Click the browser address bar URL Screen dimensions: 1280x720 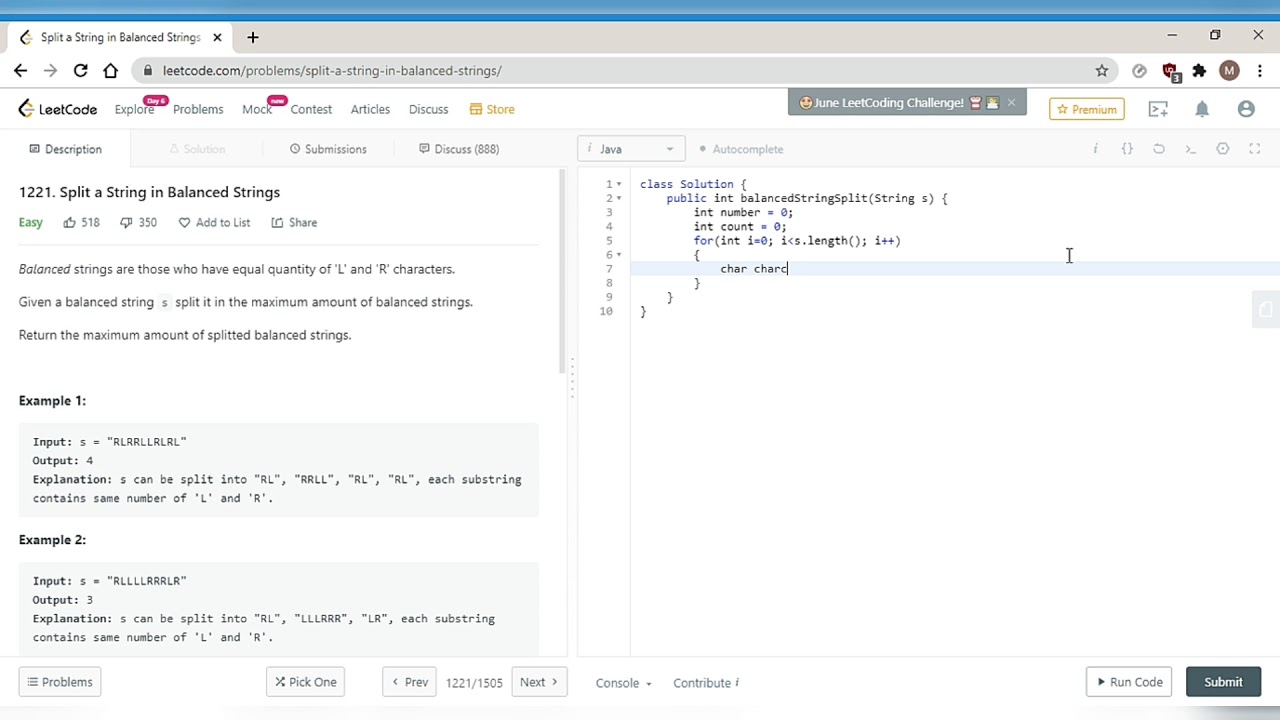point(332,71)
